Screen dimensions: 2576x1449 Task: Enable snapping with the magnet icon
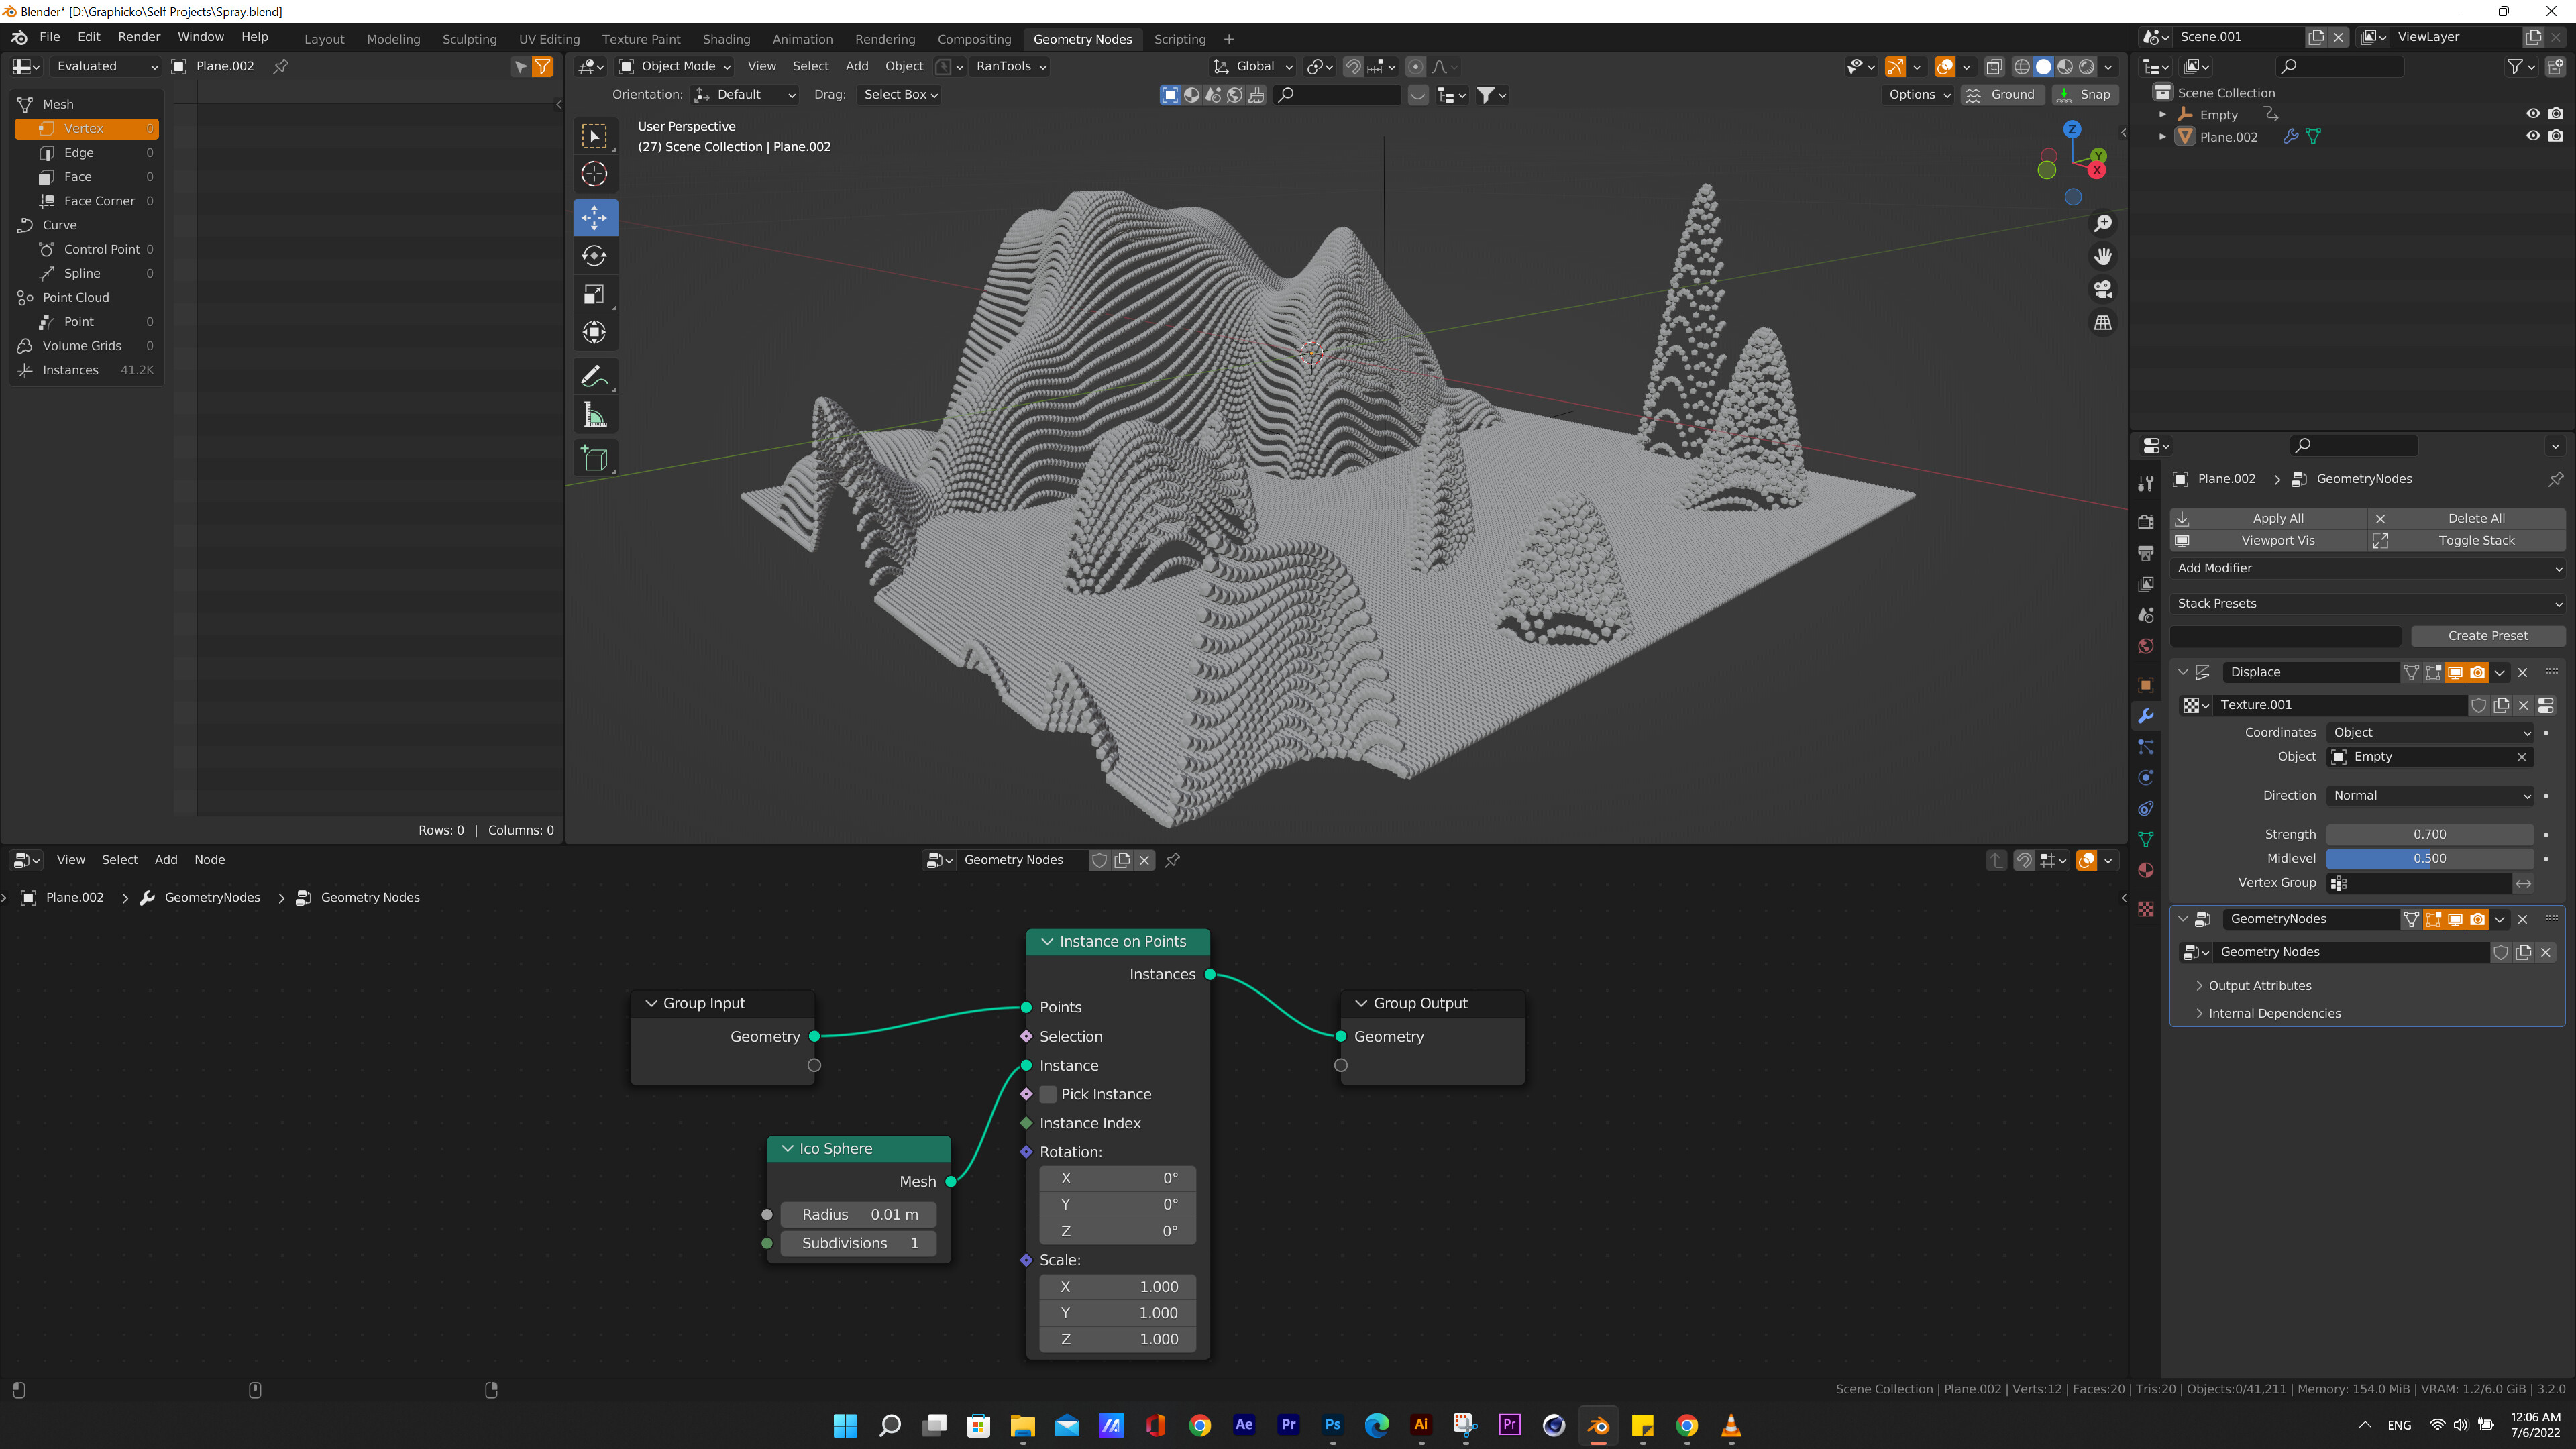point(1353,66)
